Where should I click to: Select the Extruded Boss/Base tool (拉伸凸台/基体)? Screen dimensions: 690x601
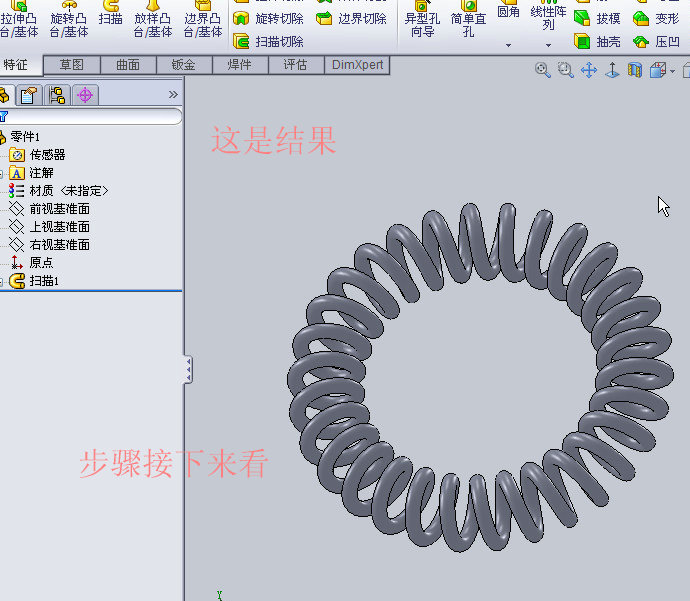coord(19,19)
